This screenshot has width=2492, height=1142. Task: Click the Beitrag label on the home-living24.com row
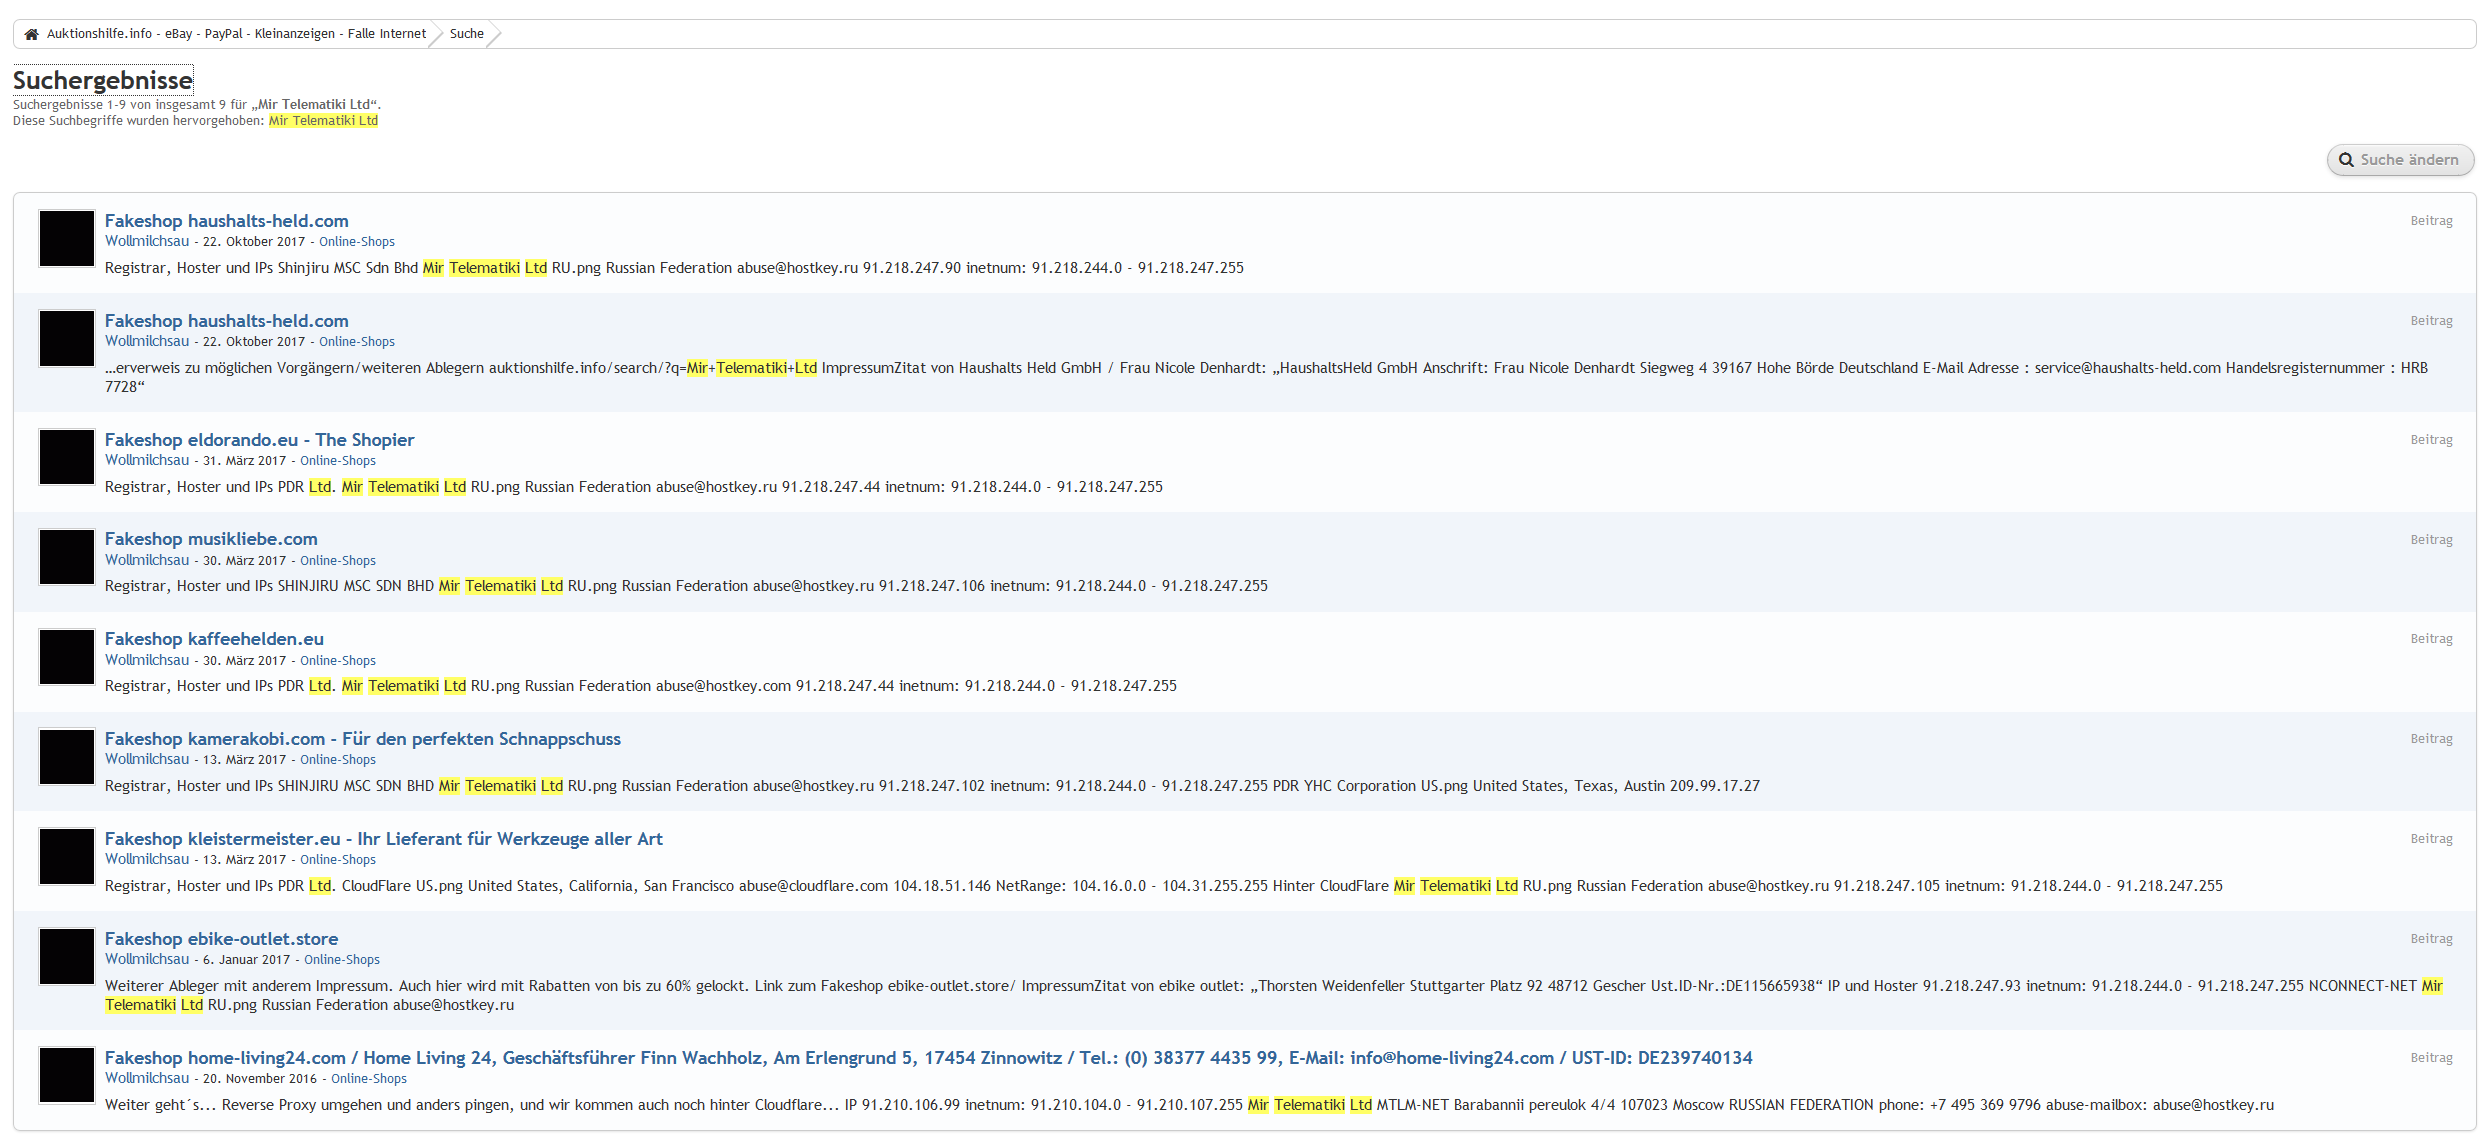coord(2431,1058)
